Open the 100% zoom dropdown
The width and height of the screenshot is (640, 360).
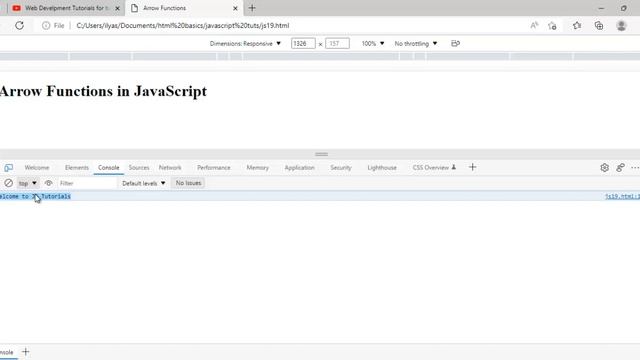click(x=373, y=44)
